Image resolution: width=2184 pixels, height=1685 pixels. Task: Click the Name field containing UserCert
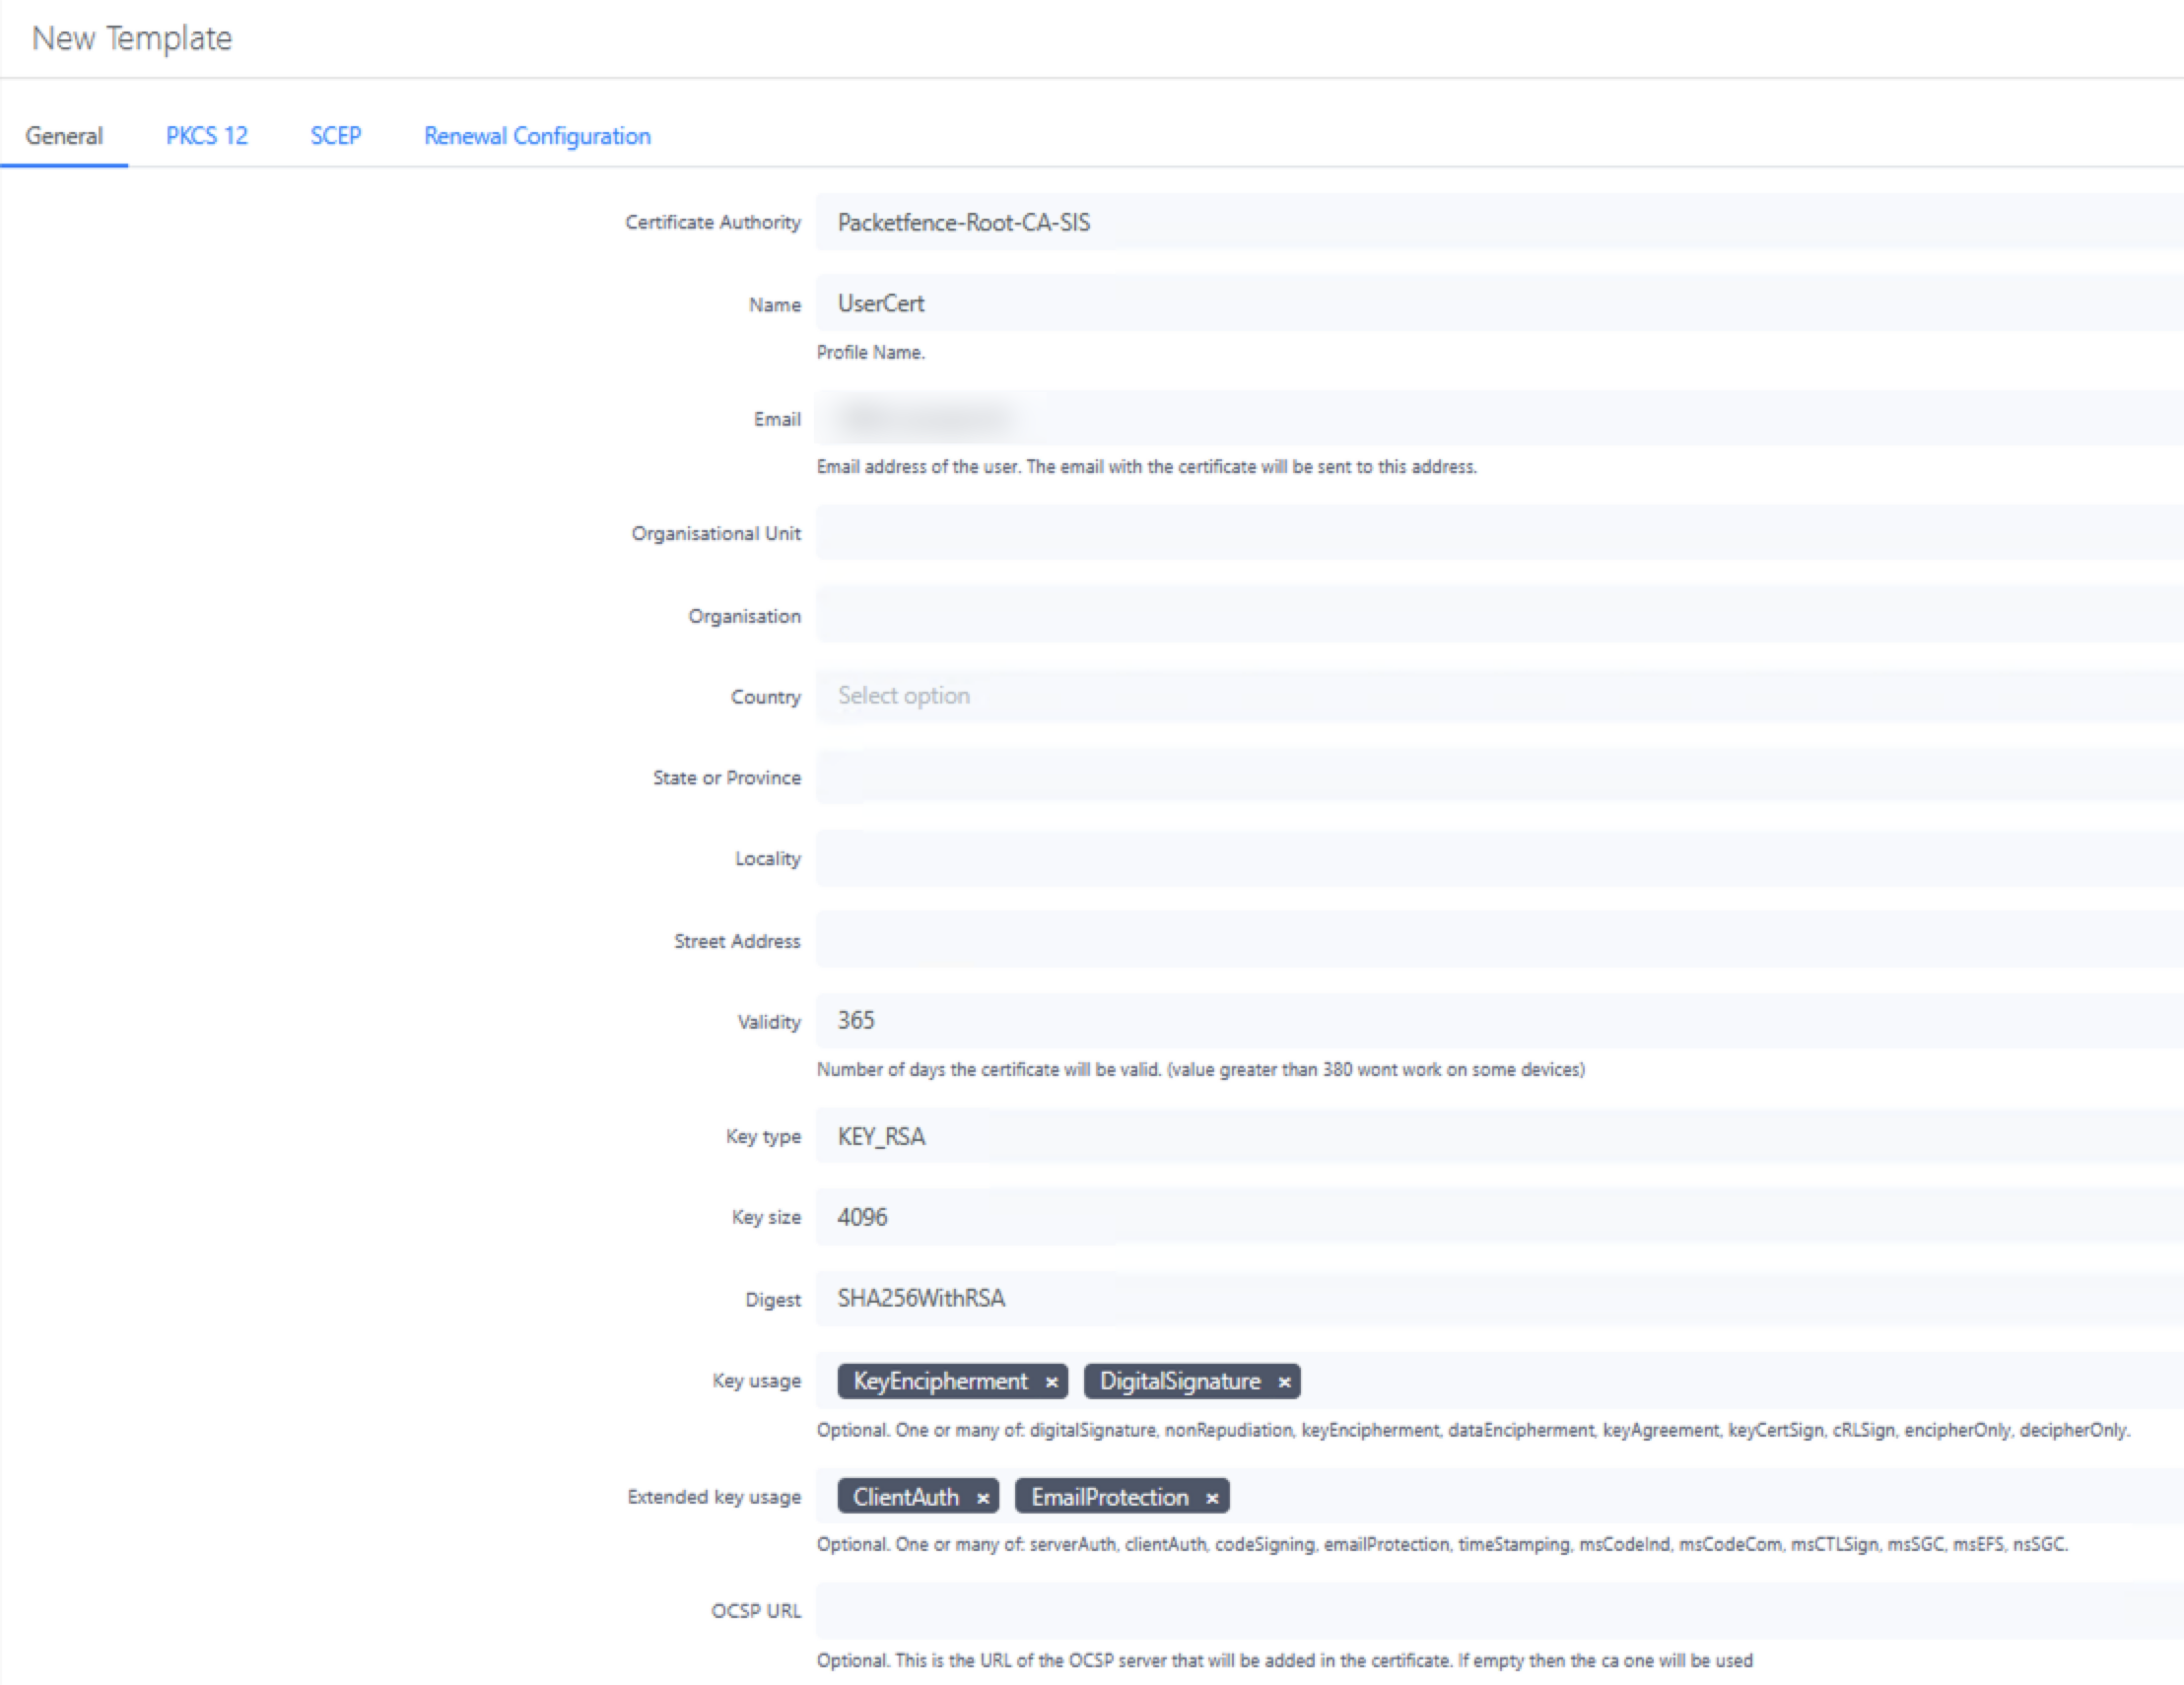(1499, 303)
